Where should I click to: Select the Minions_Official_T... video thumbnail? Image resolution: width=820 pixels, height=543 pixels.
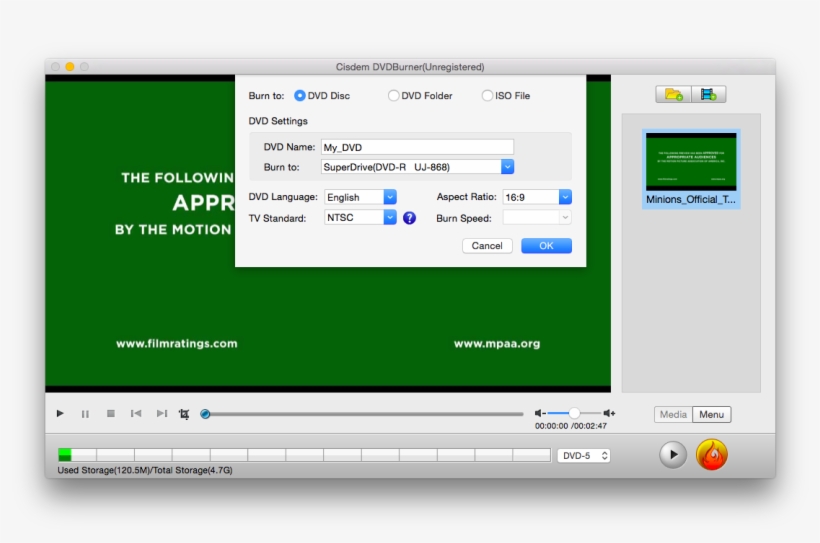click(x=691, y=169)
